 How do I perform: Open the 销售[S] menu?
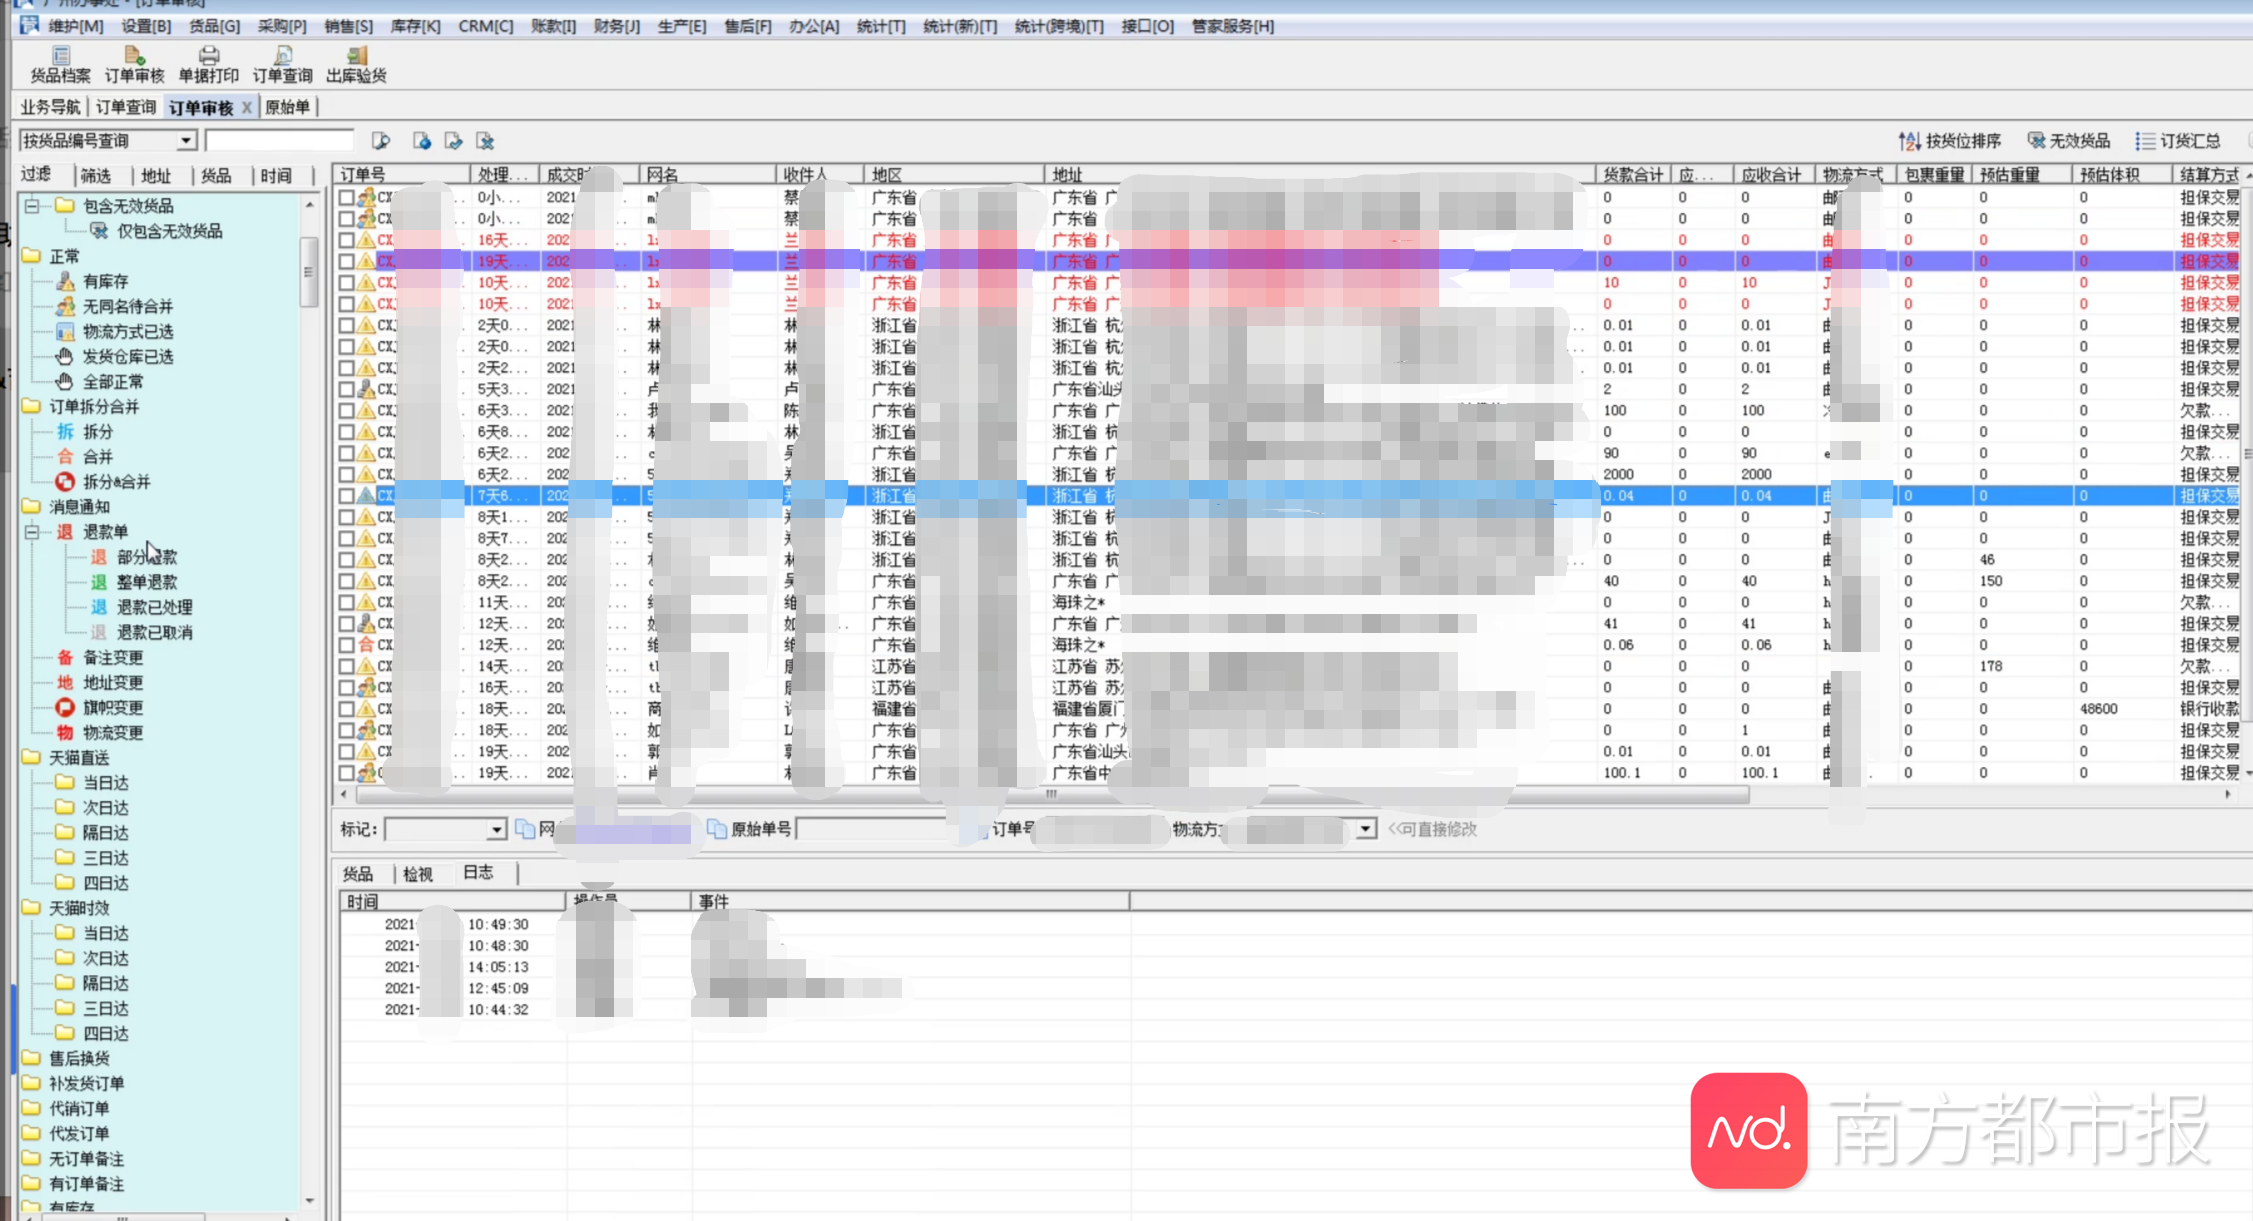[348, 26]
